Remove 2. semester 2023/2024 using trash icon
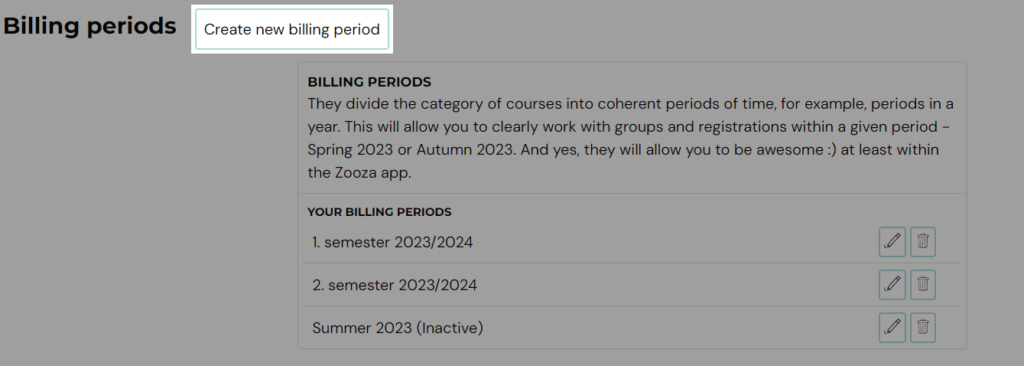Viewport: 1024px width, 366px height. 923,284
